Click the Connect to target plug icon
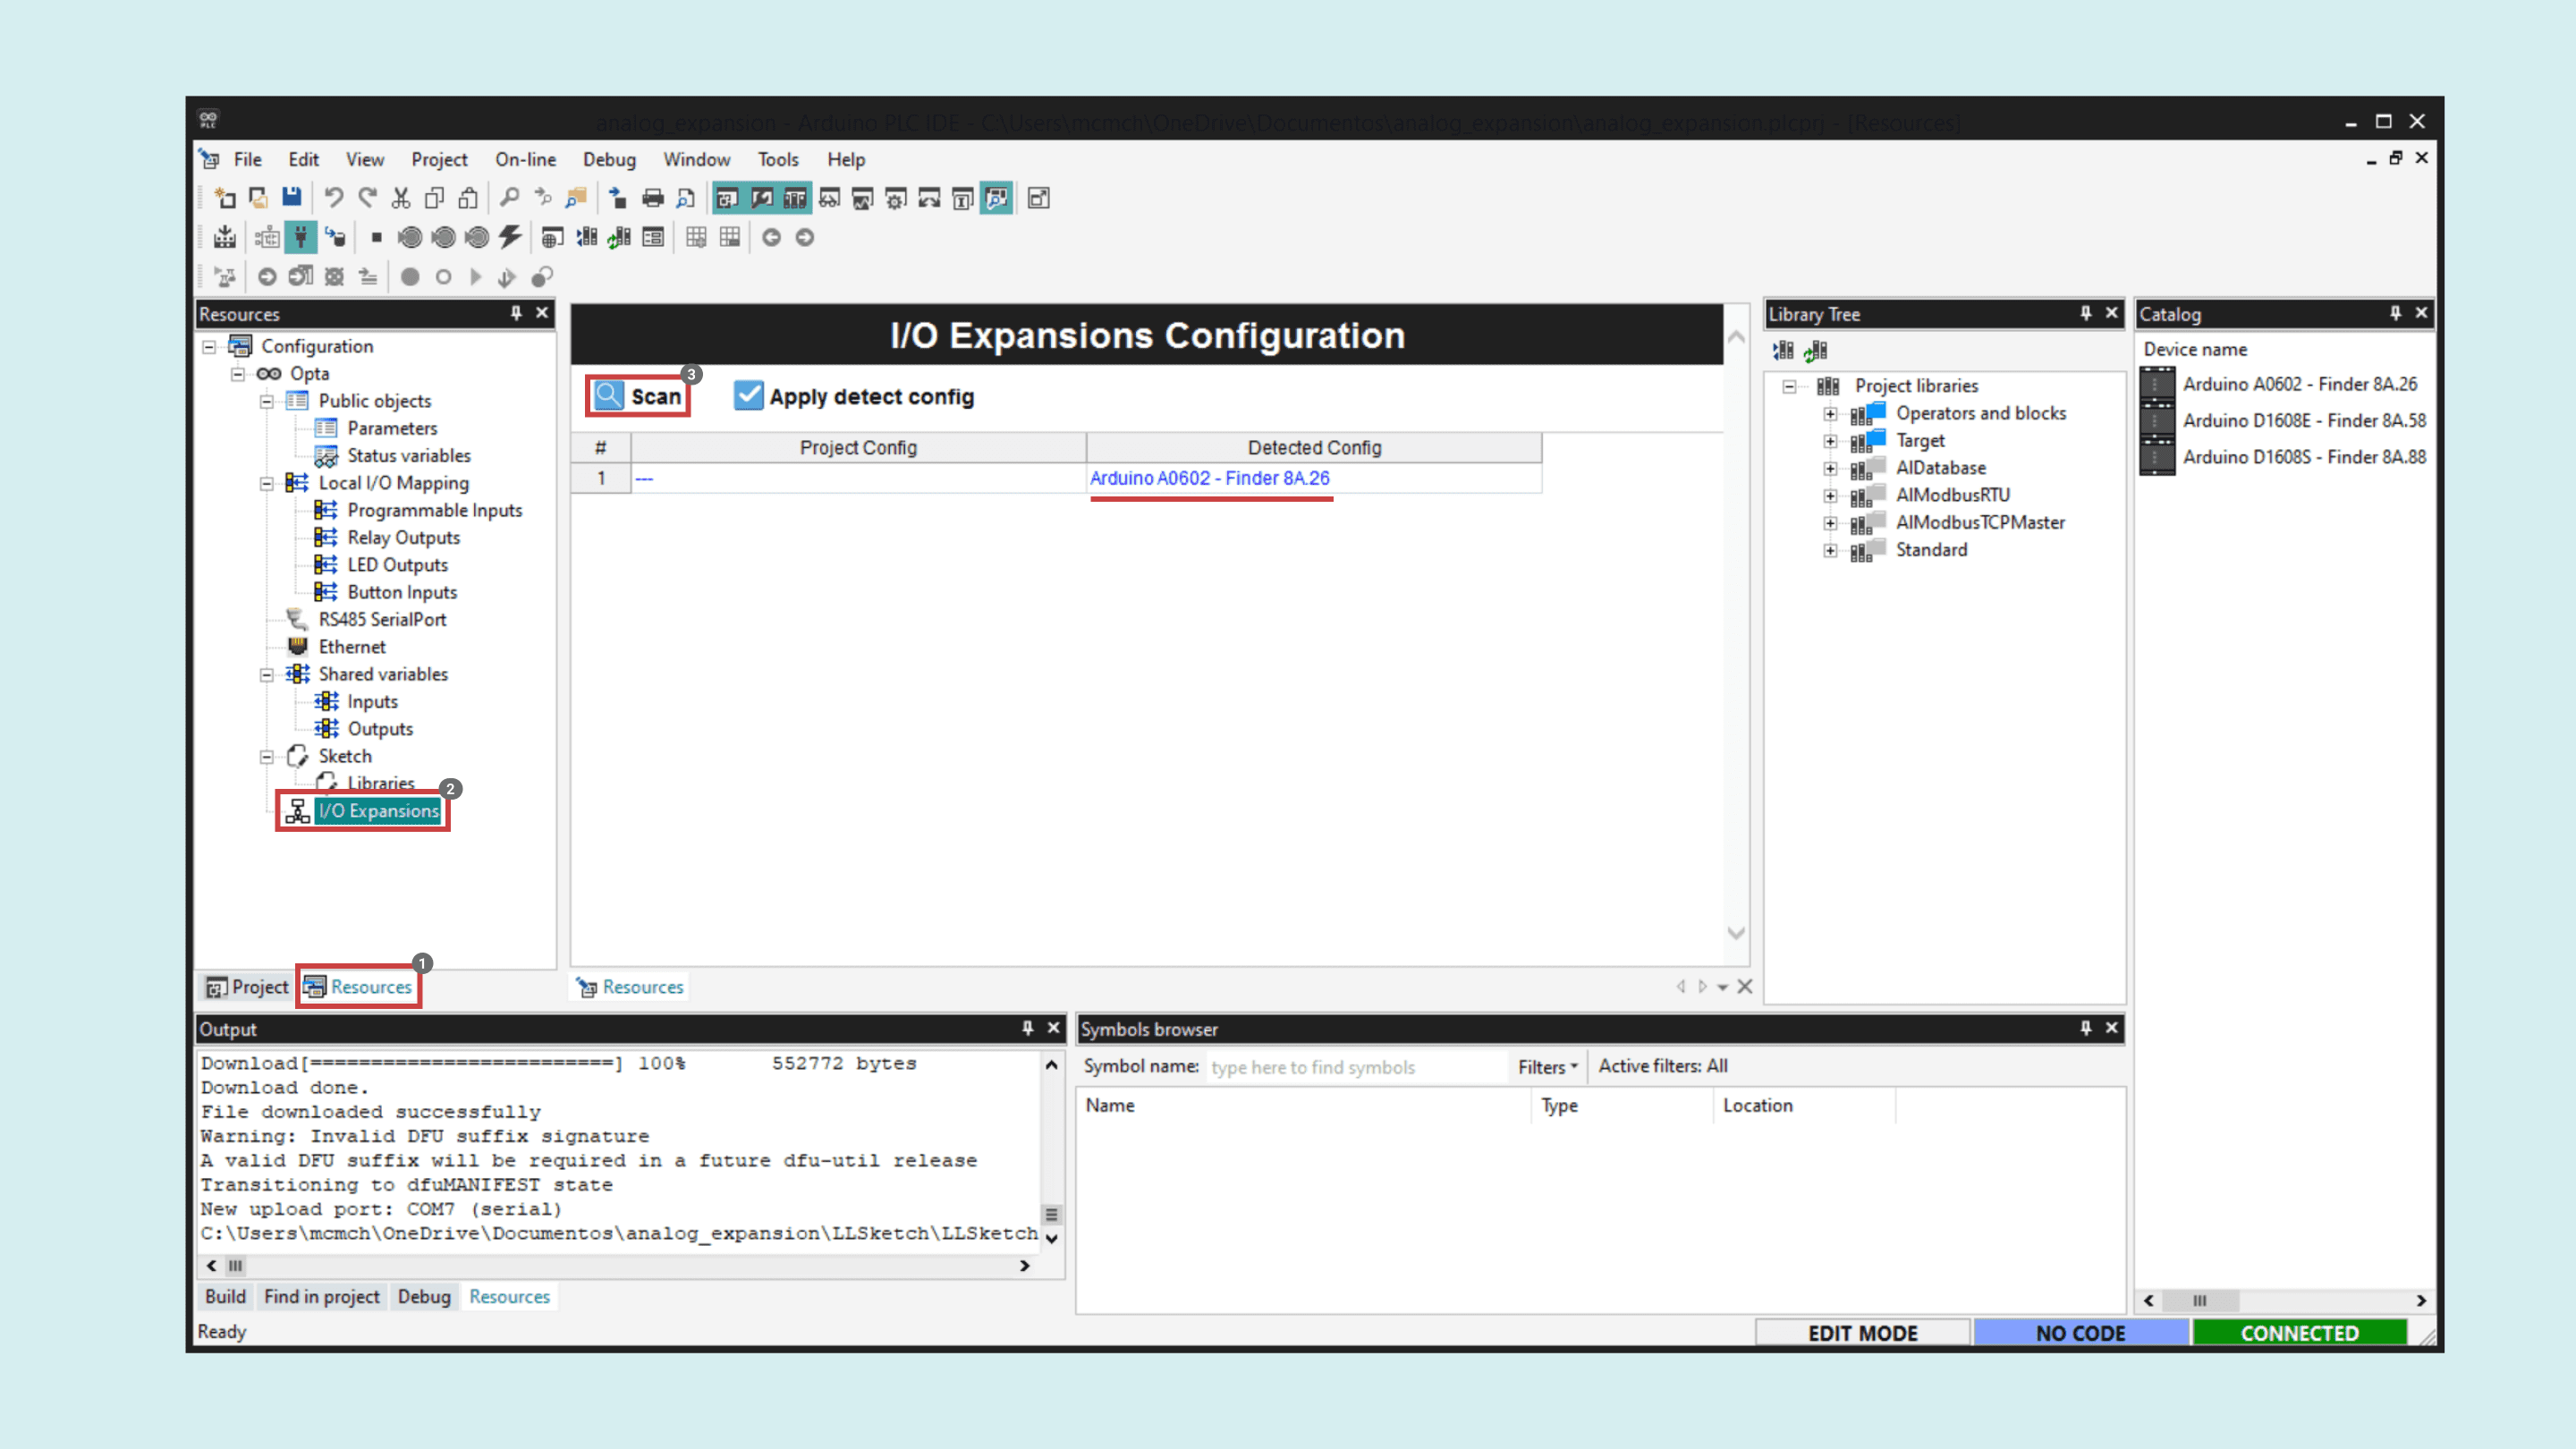Image resolution: width=2576 pixels, height=1449 pixels. click(300, 237)
